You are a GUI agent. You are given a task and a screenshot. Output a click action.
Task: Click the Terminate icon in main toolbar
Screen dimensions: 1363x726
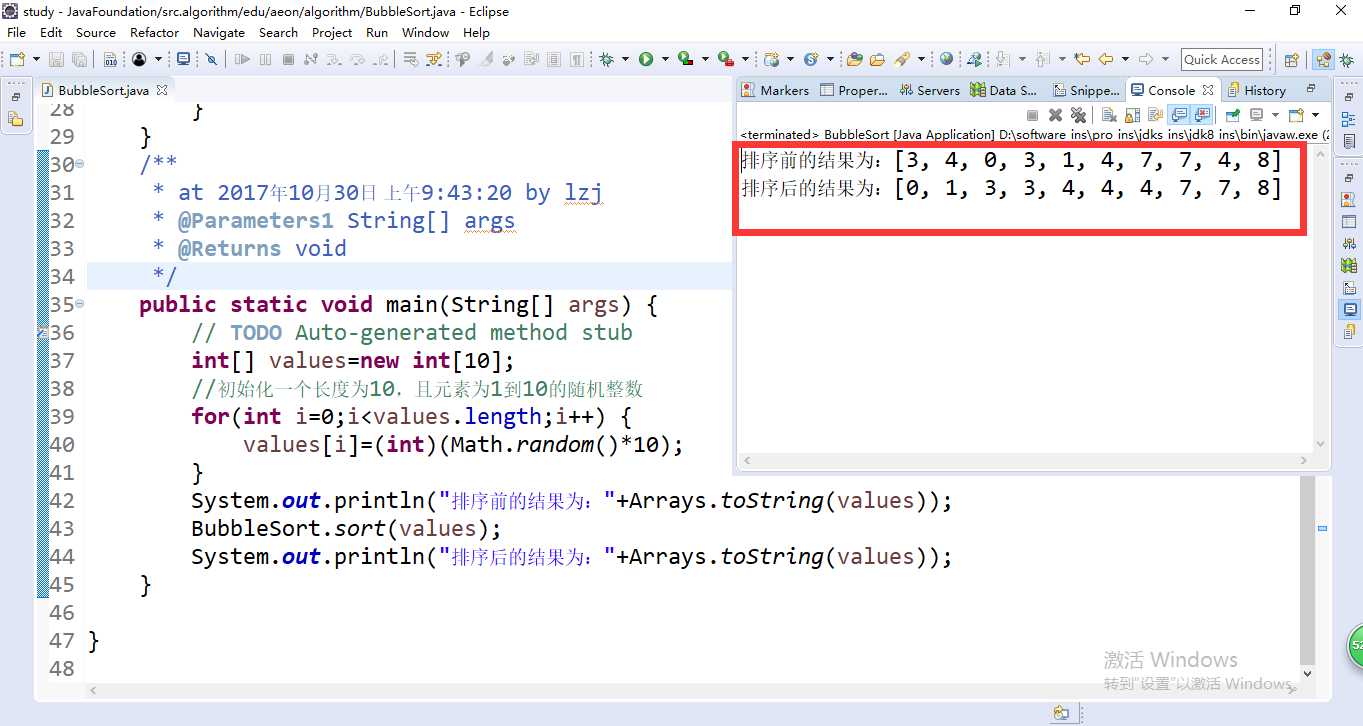pyautogui.click(x=288, y=60)
